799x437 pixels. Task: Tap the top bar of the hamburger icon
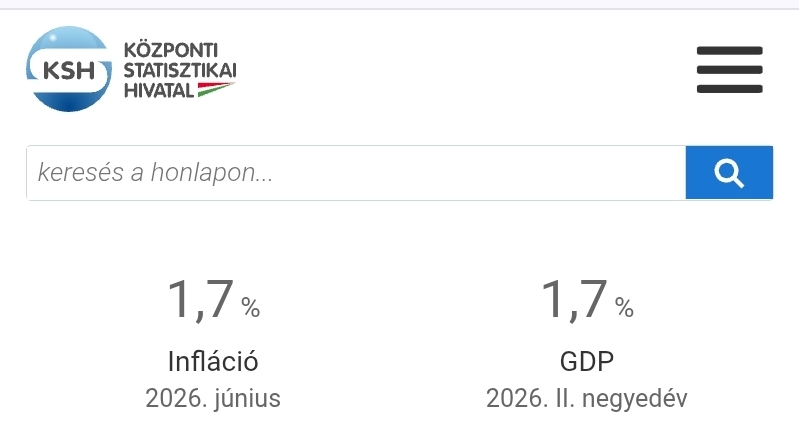pos(730,50)
